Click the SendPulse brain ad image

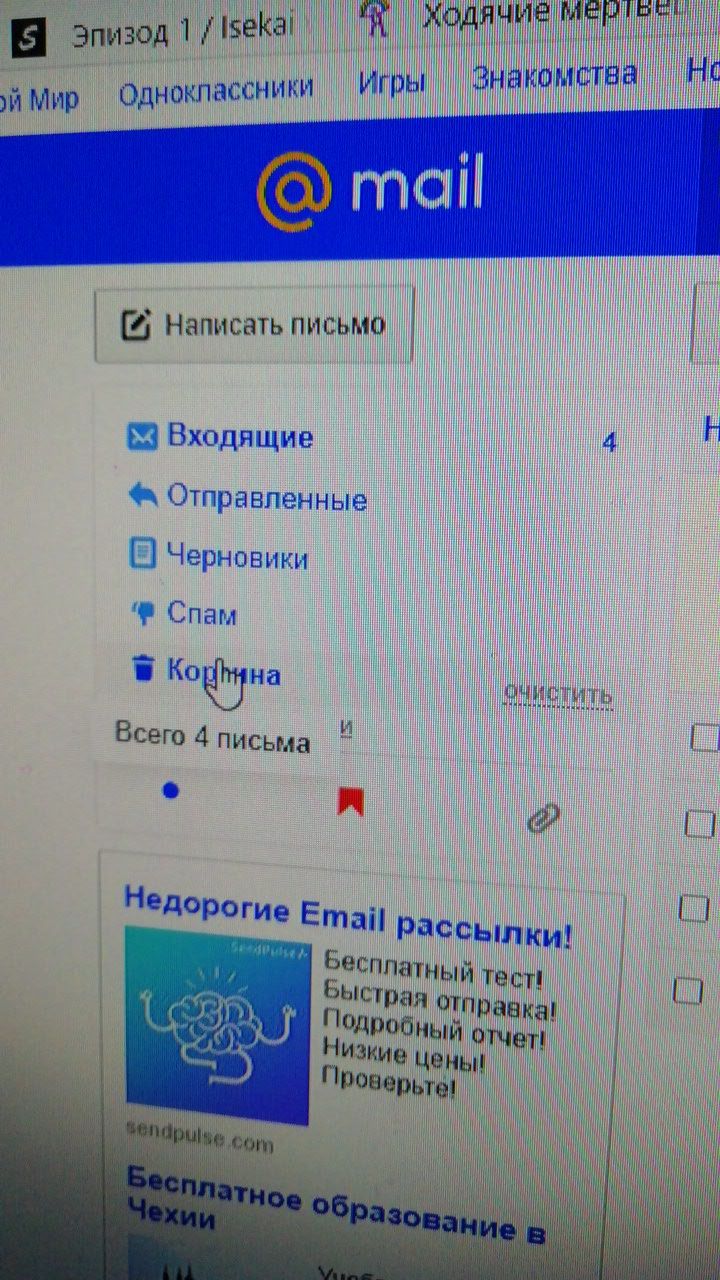click(x=217, y=1026)
